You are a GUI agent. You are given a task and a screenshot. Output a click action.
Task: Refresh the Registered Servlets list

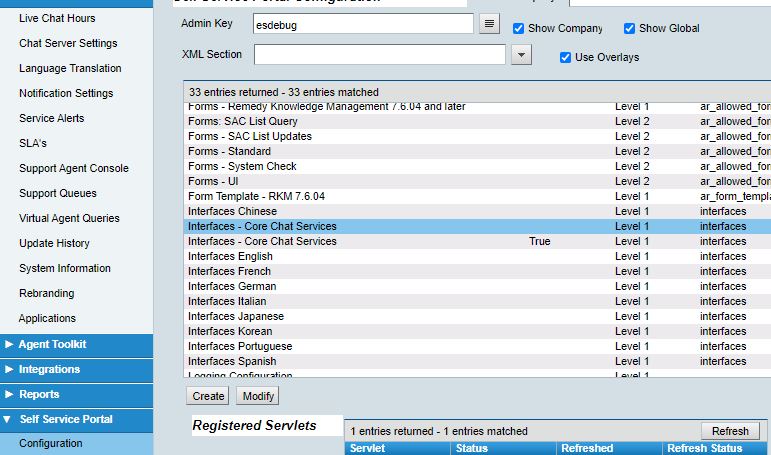pos(730,431)
